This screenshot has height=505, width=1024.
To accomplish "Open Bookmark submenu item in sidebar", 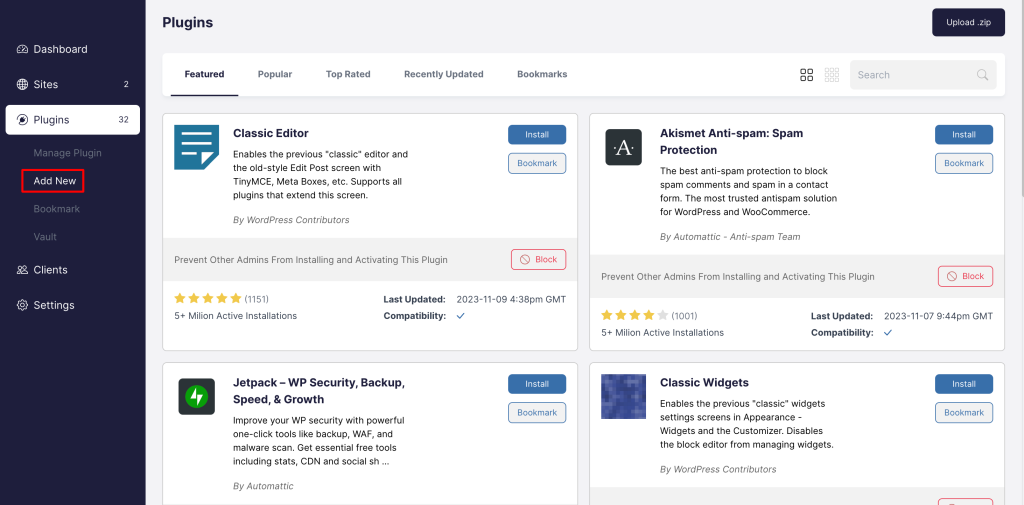I will click(x=57, y=209).
